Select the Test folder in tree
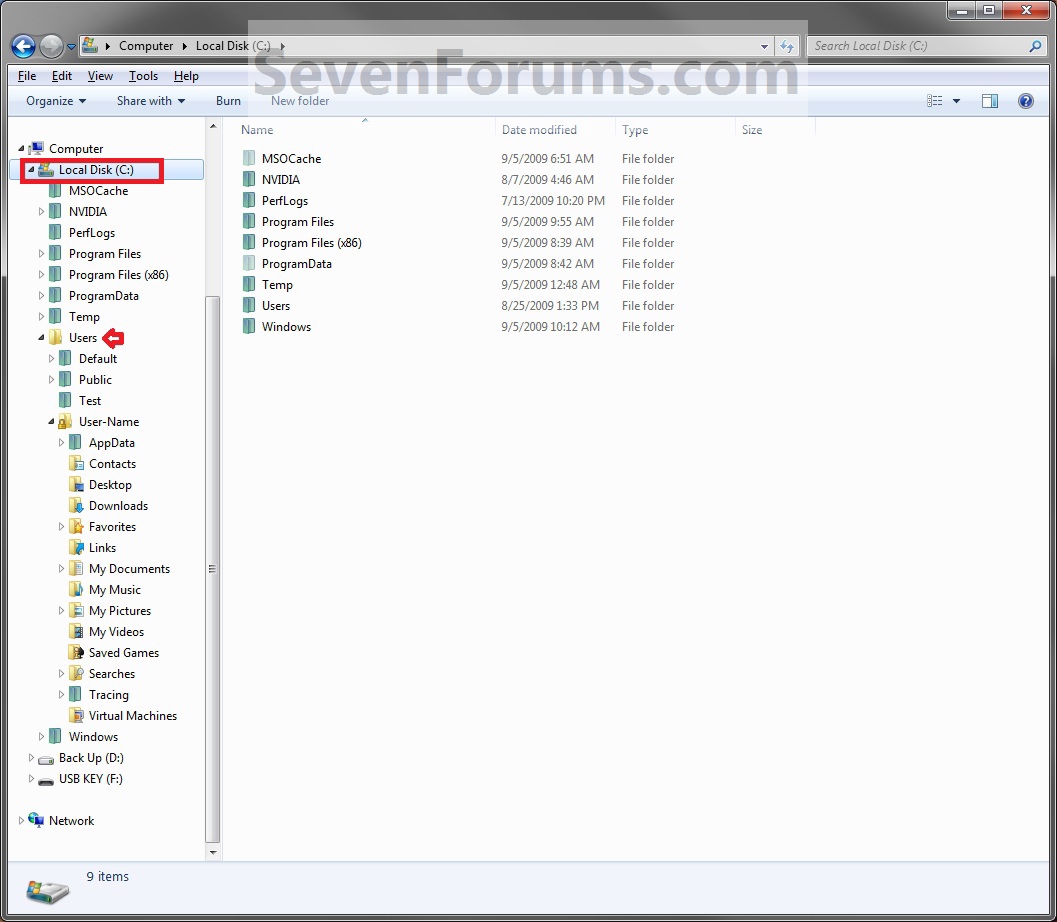Viewport: 1057px width, 922px height. pyautogui.click(x=90, y=400)
